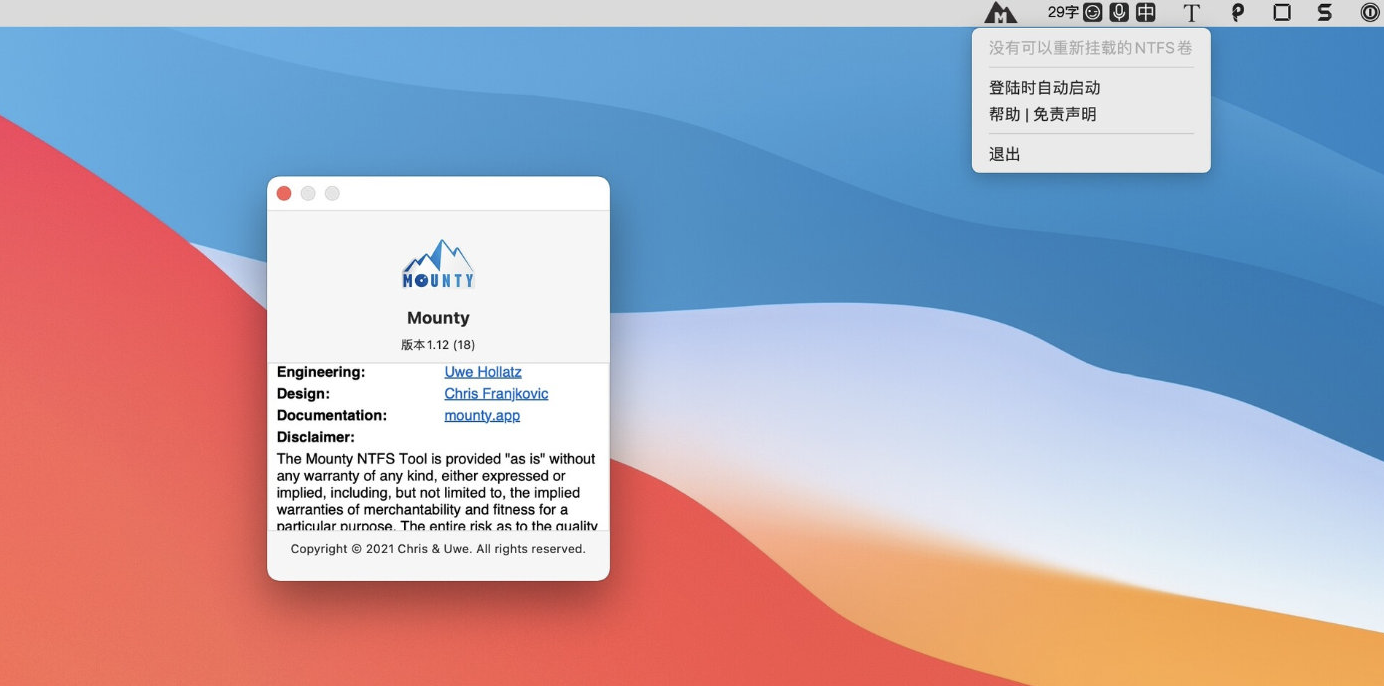
Task: Click the Engineering: label
Action: coord(321,372)
